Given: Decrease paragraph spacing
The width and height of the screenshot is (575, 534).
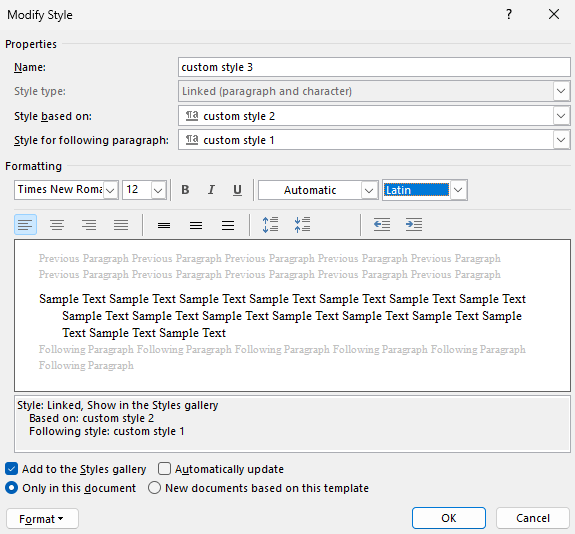Looking at the screenshot, I should click(303, 224).
